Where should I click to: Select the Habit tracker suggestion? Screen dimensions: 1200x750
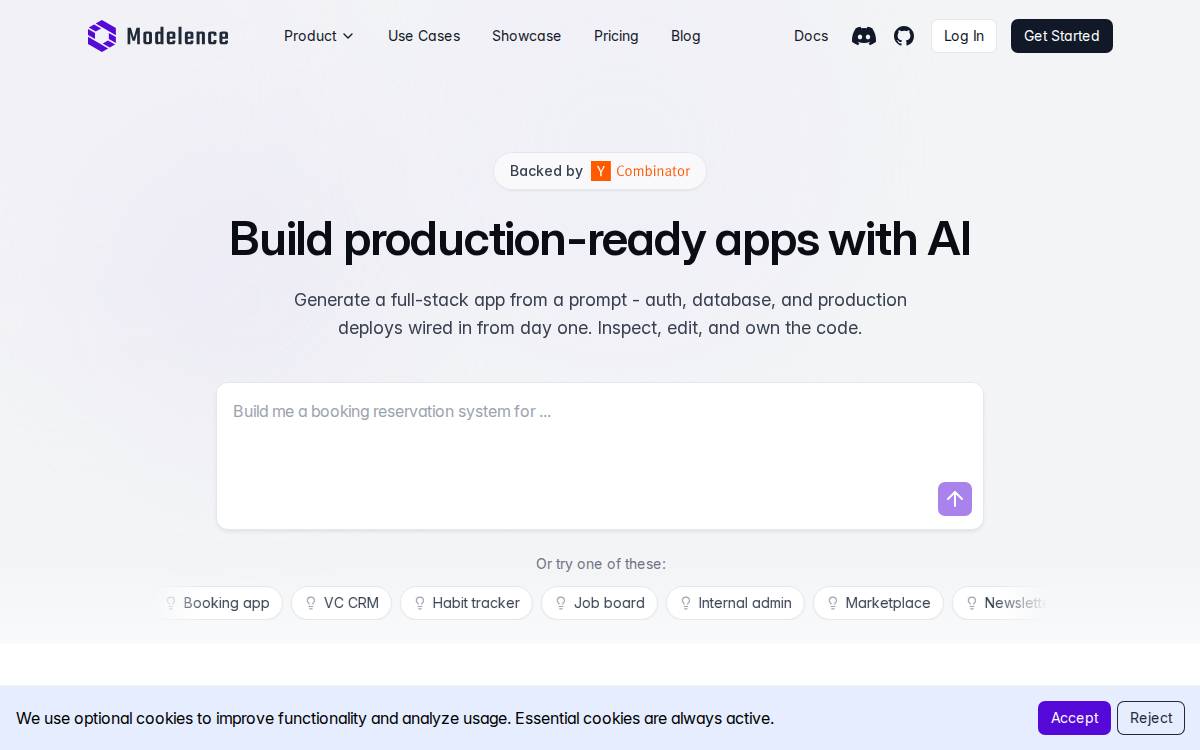(466, 603)
